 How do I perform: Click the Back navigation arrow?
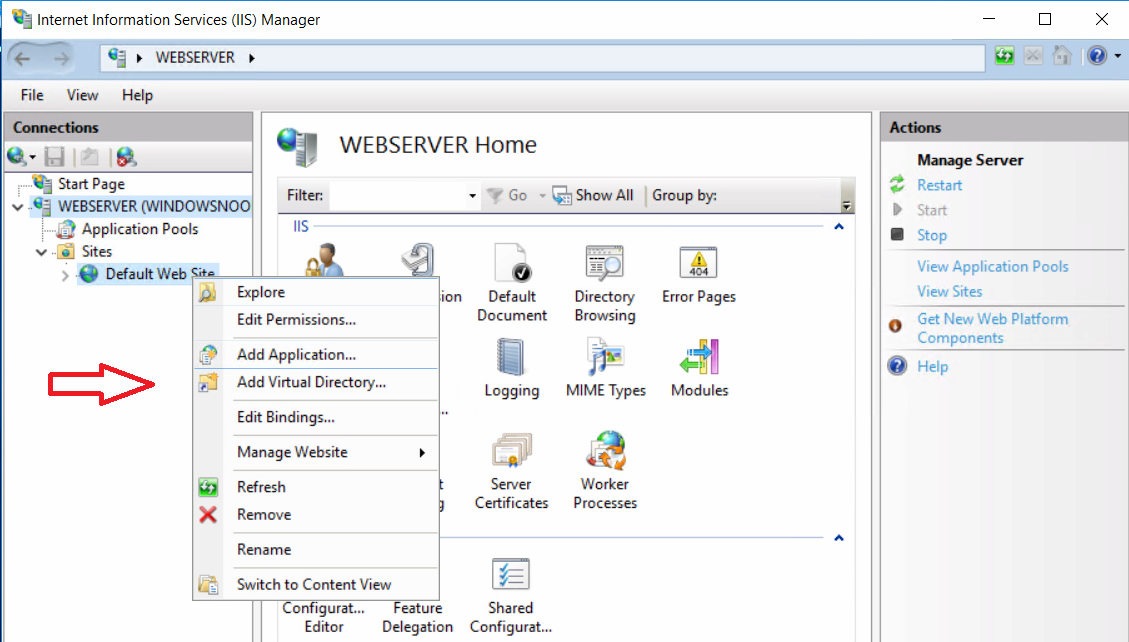22,58
